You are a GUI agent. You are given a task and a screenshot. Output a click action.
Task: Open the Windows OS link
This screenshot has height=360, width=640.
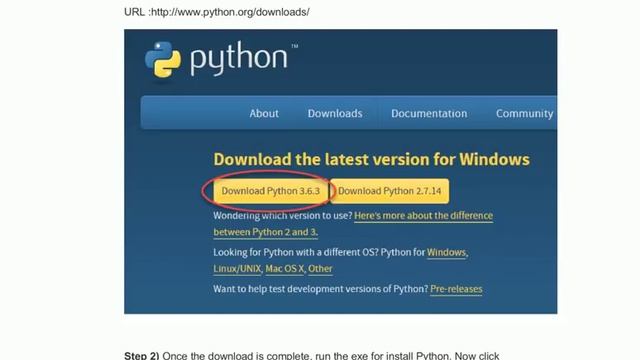click(446, 253)
